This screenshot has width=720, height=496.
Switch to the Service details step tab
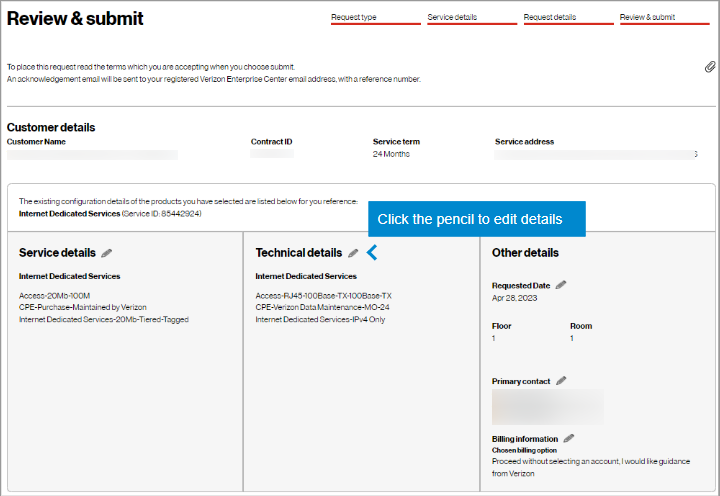471,18
